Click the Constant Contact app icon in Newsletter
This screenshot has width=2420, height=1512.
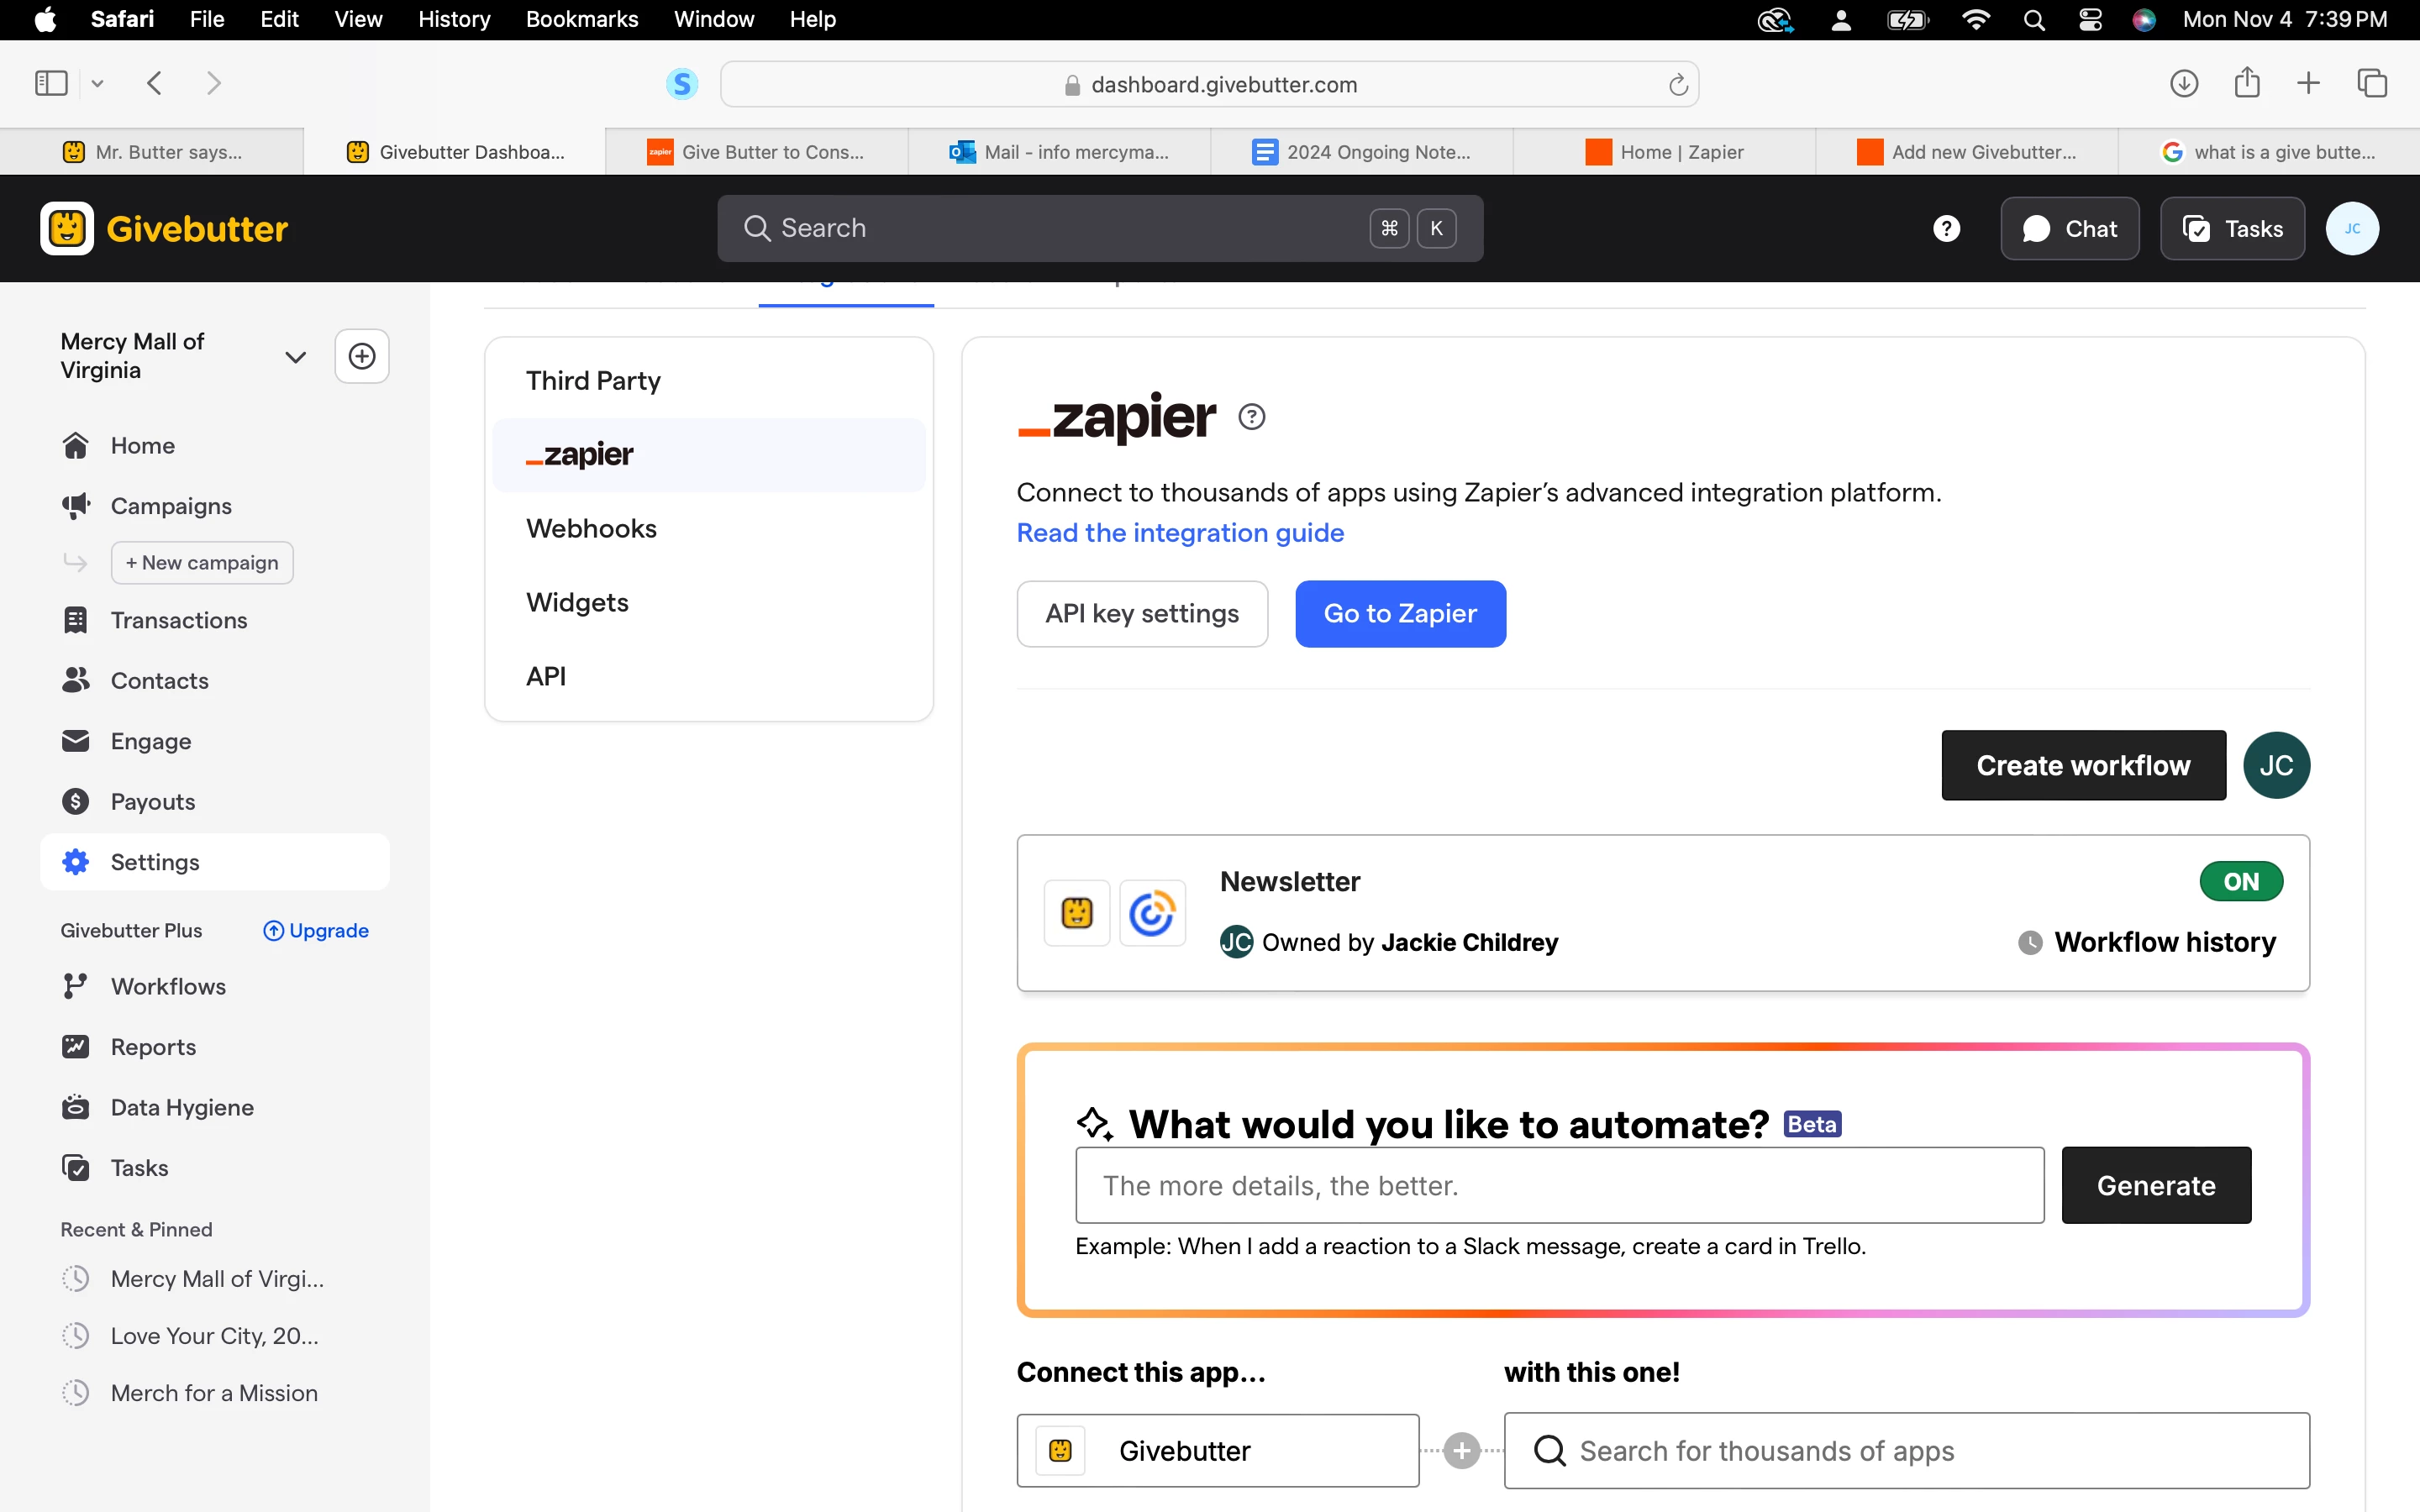pos(1152,912)
